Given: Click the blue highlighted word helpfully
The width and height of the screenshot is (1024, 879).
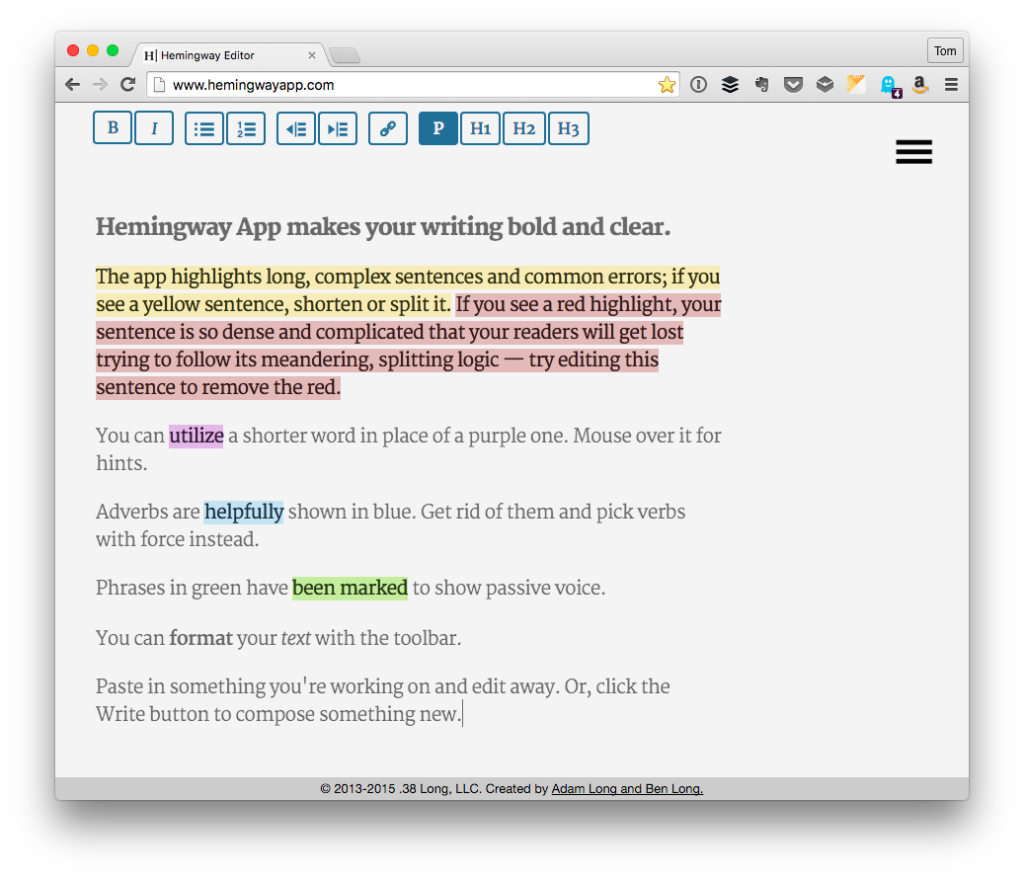Looking at the screenshot, I should [244, 511].
